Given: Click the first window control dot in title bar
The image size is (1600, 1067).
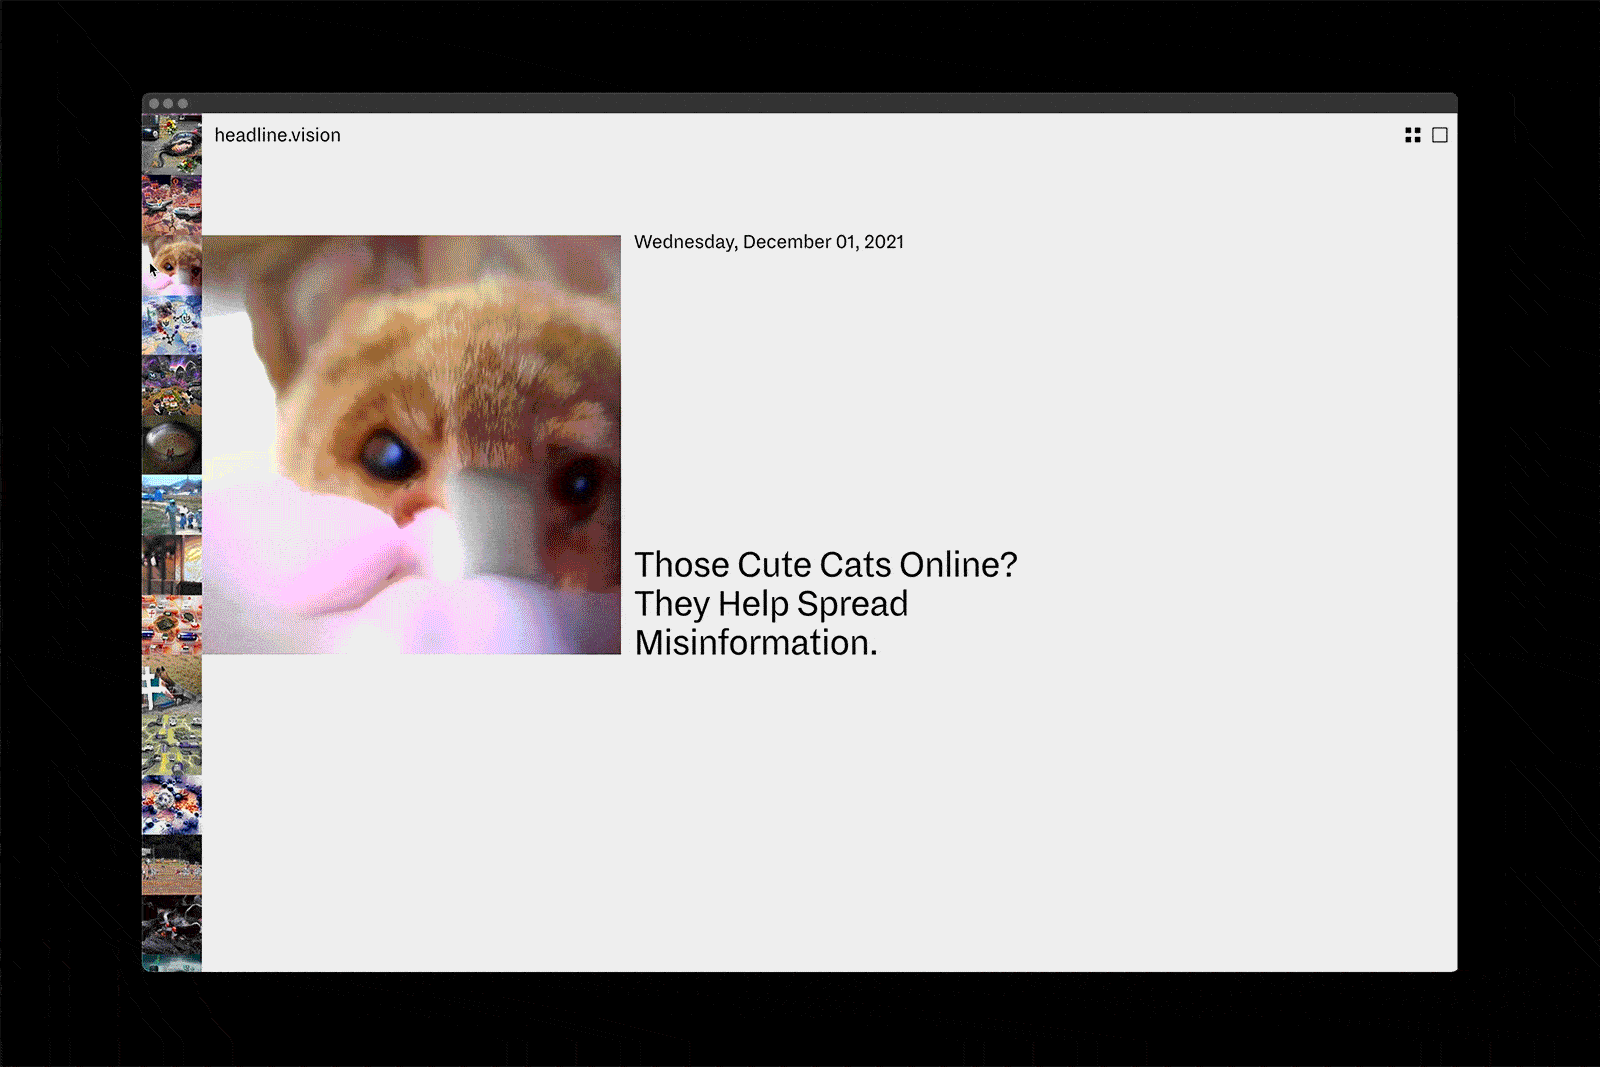Looking at the screenshot, I should [154, 103].
